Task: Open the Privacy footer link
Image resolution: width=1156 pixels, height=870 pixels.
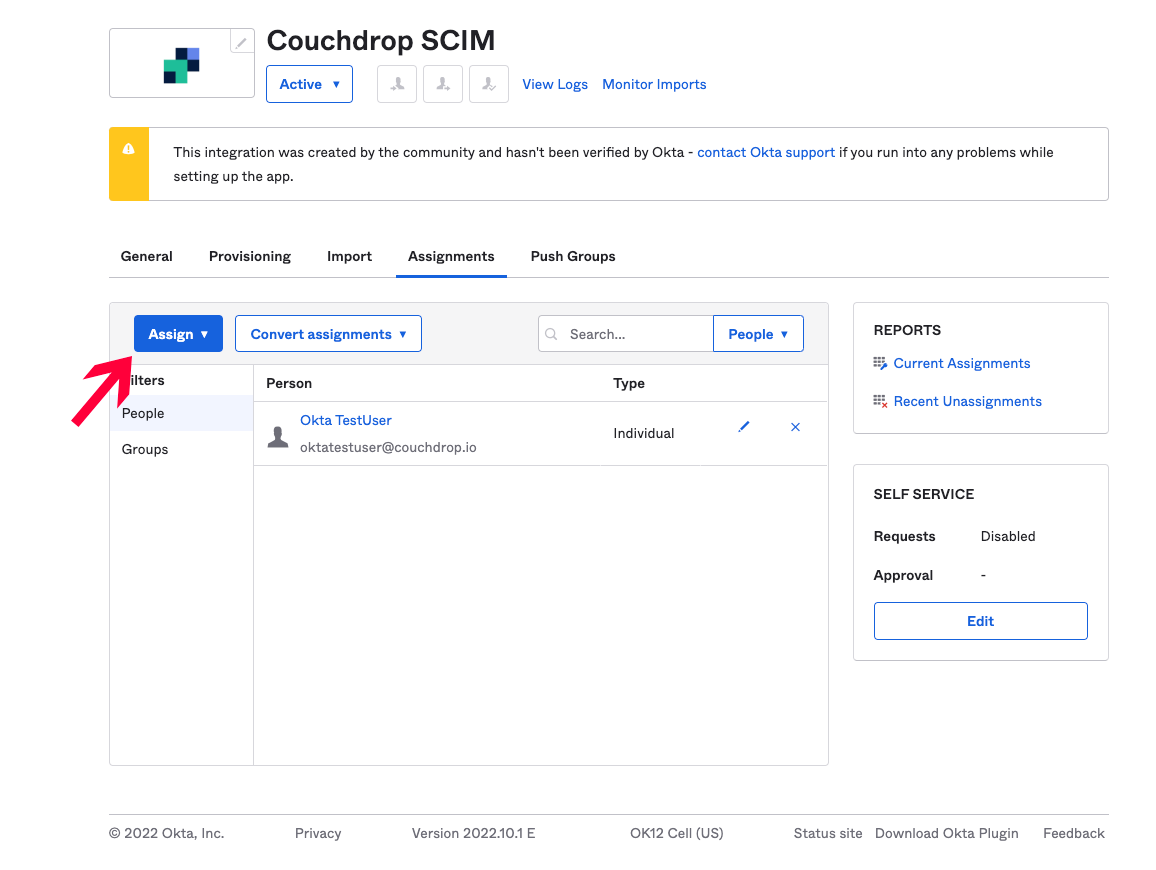Action: click(318, 833)
